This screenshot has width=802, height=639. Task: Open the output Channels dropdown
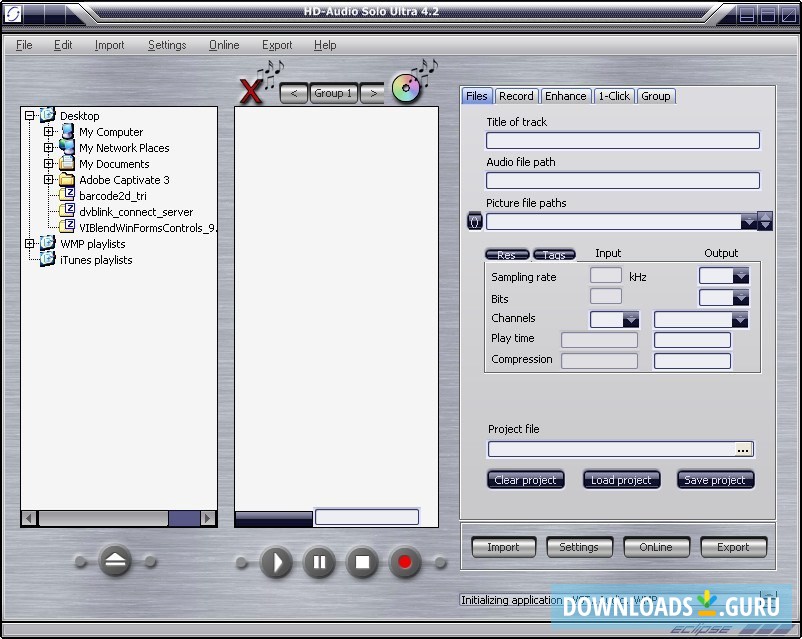[x=740, y=319]
